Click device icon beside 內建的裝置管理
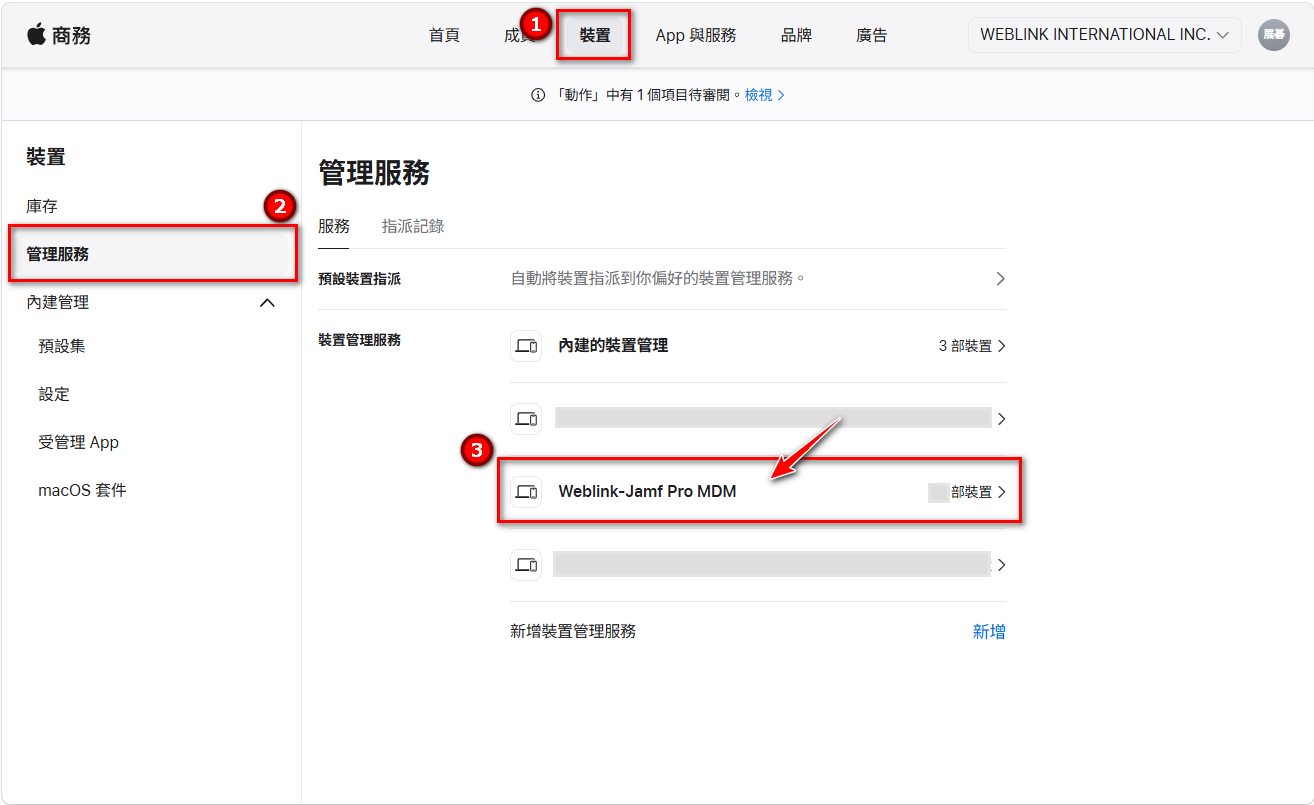1314x805 pixels. (x=526, y=346)
